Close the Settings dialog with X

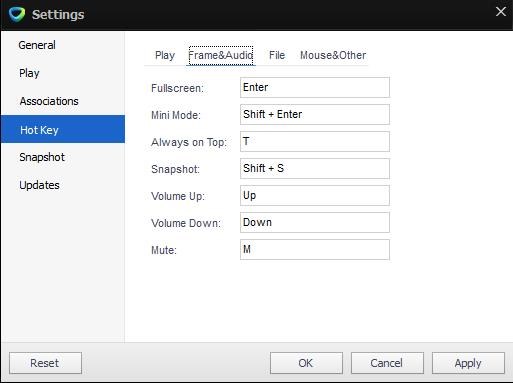(501, 12)
